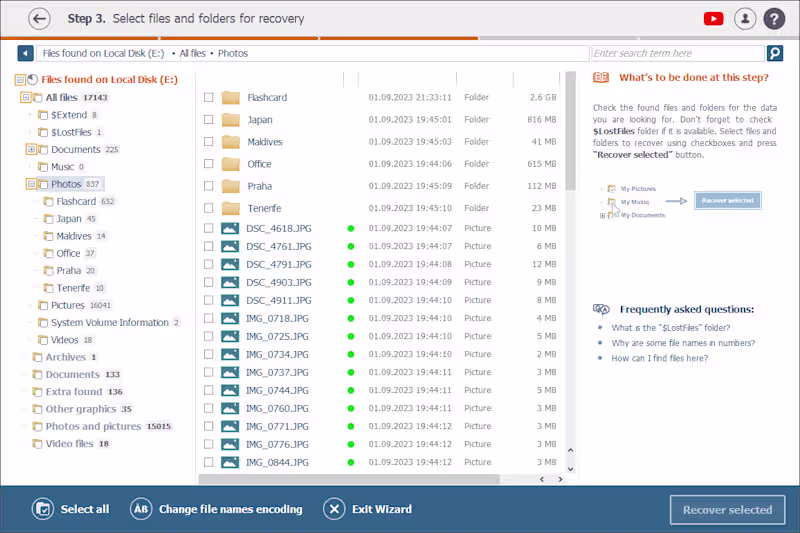The width and height of the screenshot is (800, 533).
Task: Open the help question mark icon
Action: pos(774,19)
